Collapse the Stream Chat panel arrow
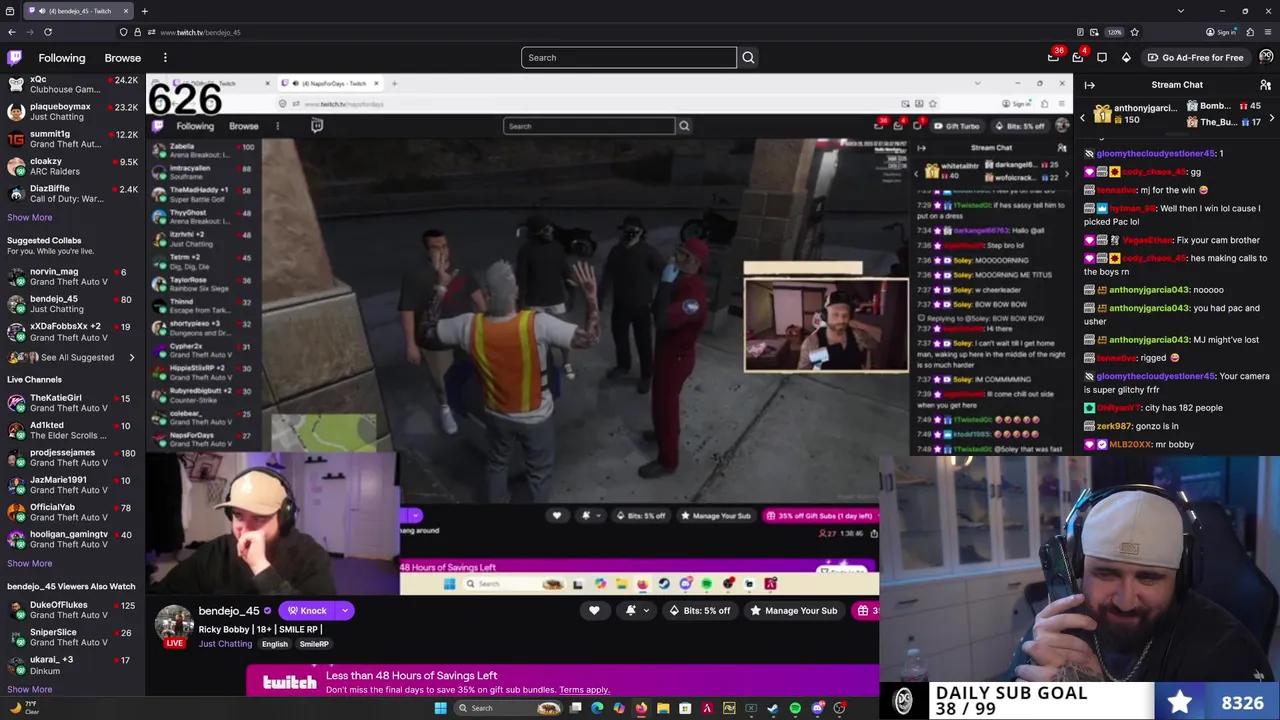Screen dimensions: 1280x720 [x=1090, y=85]
